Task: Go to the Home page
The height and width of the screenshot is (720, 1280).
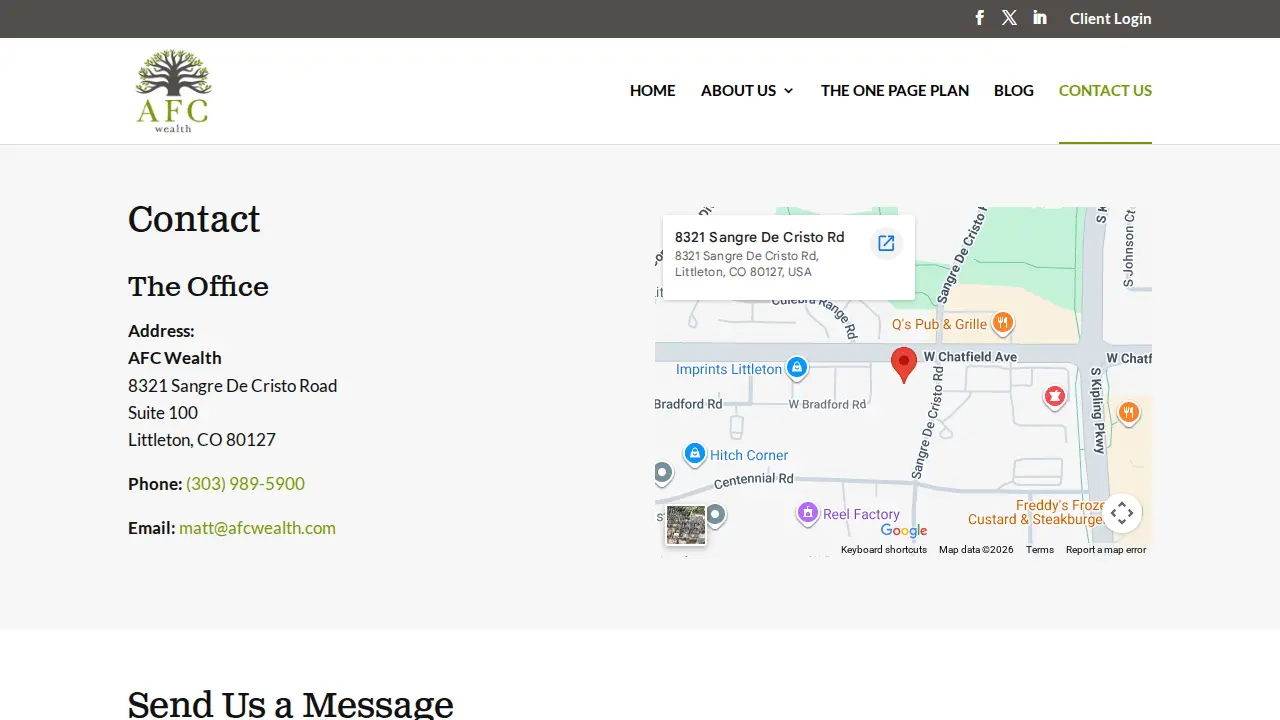Action: point(652,90)
